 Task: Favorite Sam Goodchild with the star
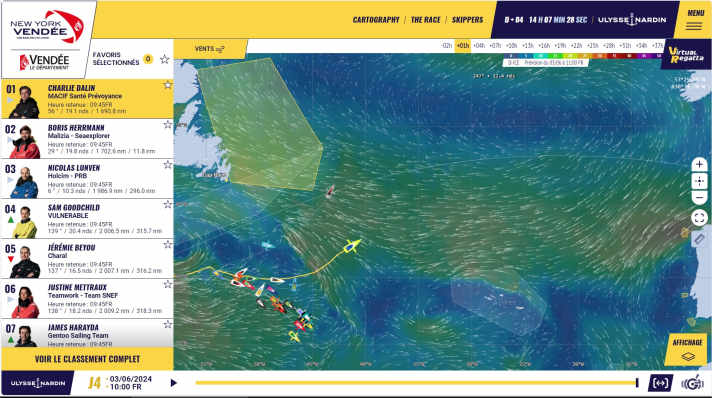click(x=168, y=204)
